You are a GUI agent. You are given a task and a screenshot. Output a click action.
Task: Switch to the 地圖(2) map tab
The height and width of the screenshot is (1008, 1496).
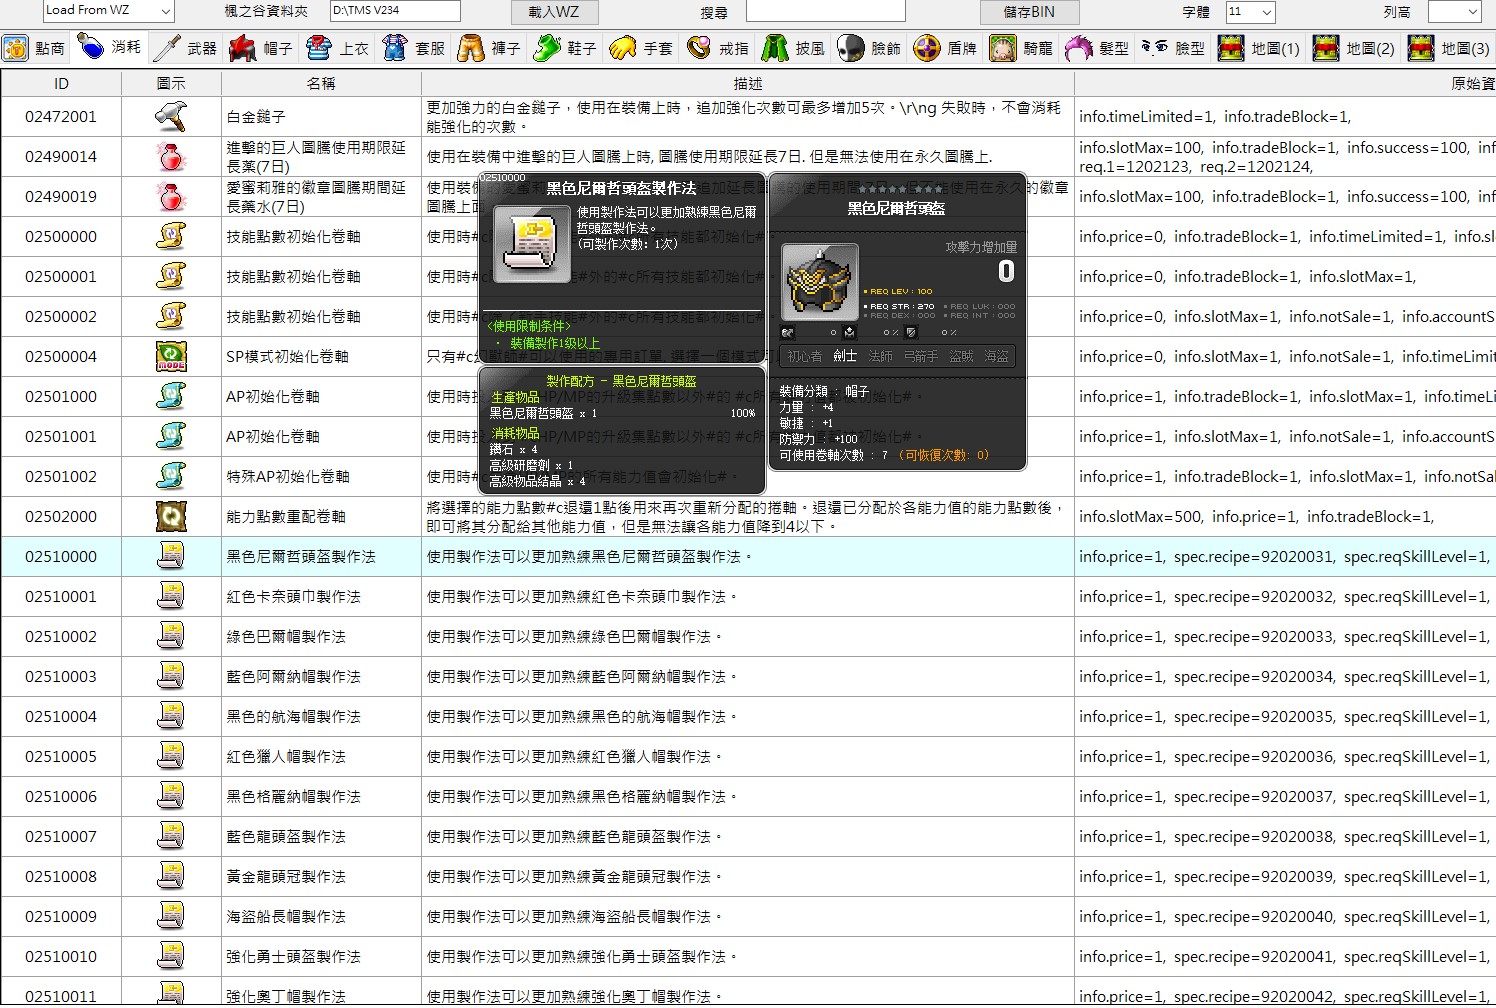(1353, 48)
